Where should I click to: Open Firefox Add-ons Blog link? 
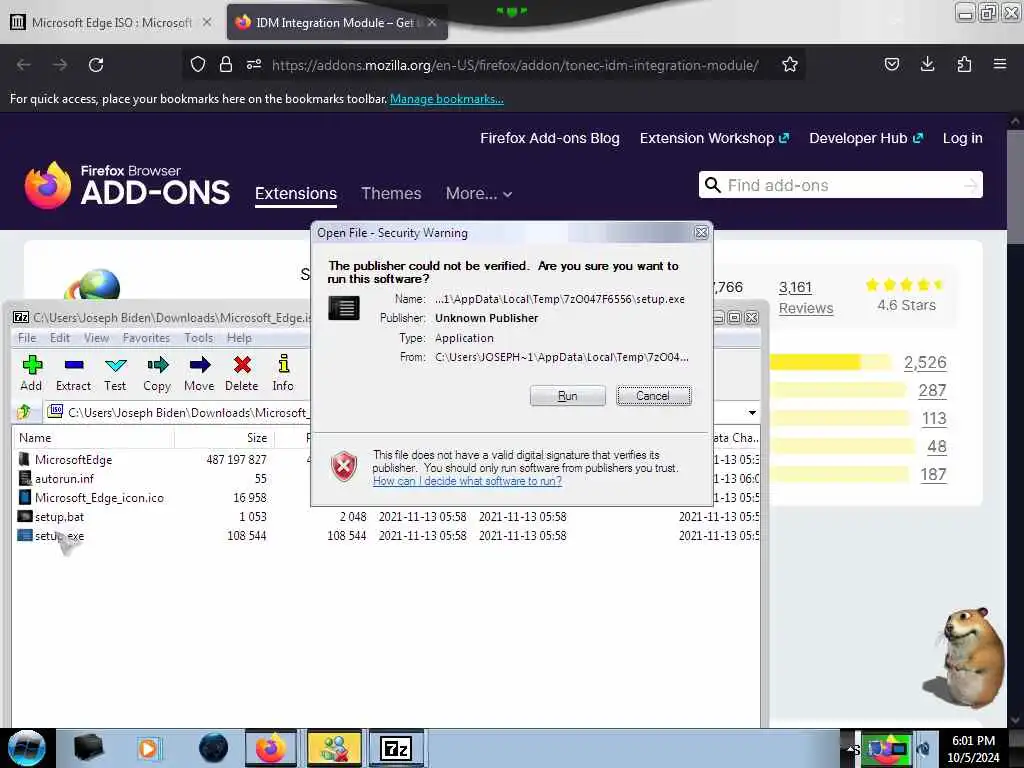coord(550,138)
